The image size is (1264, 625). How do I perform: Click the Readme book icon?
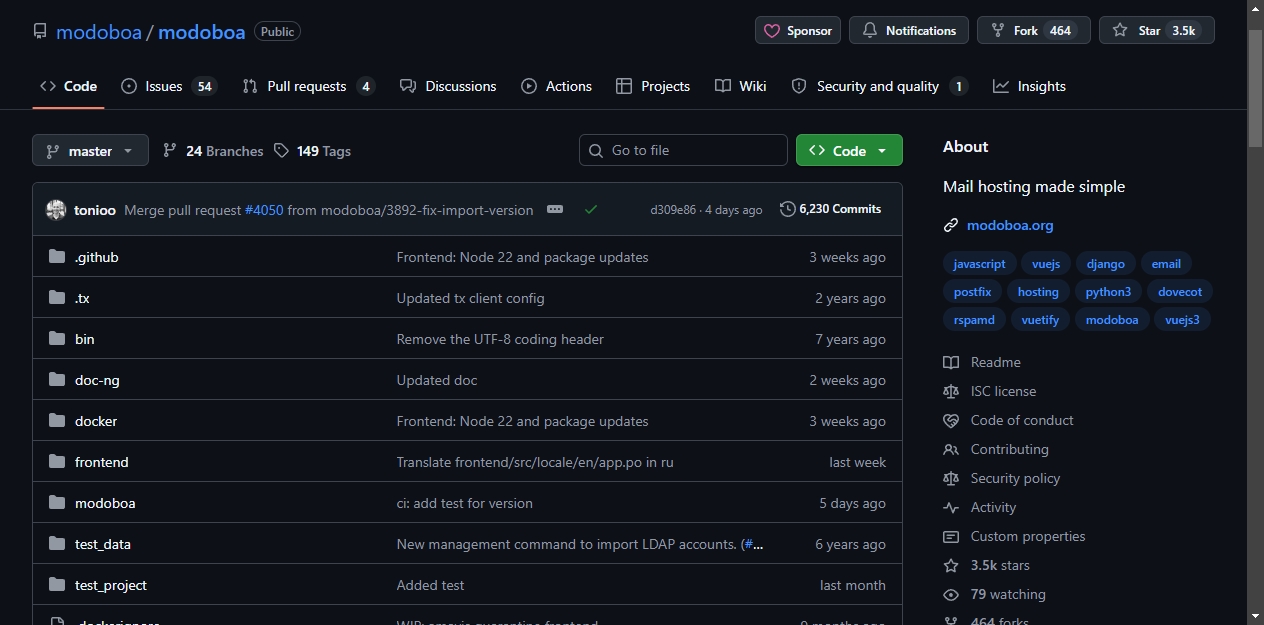click(x=951, y=362)
